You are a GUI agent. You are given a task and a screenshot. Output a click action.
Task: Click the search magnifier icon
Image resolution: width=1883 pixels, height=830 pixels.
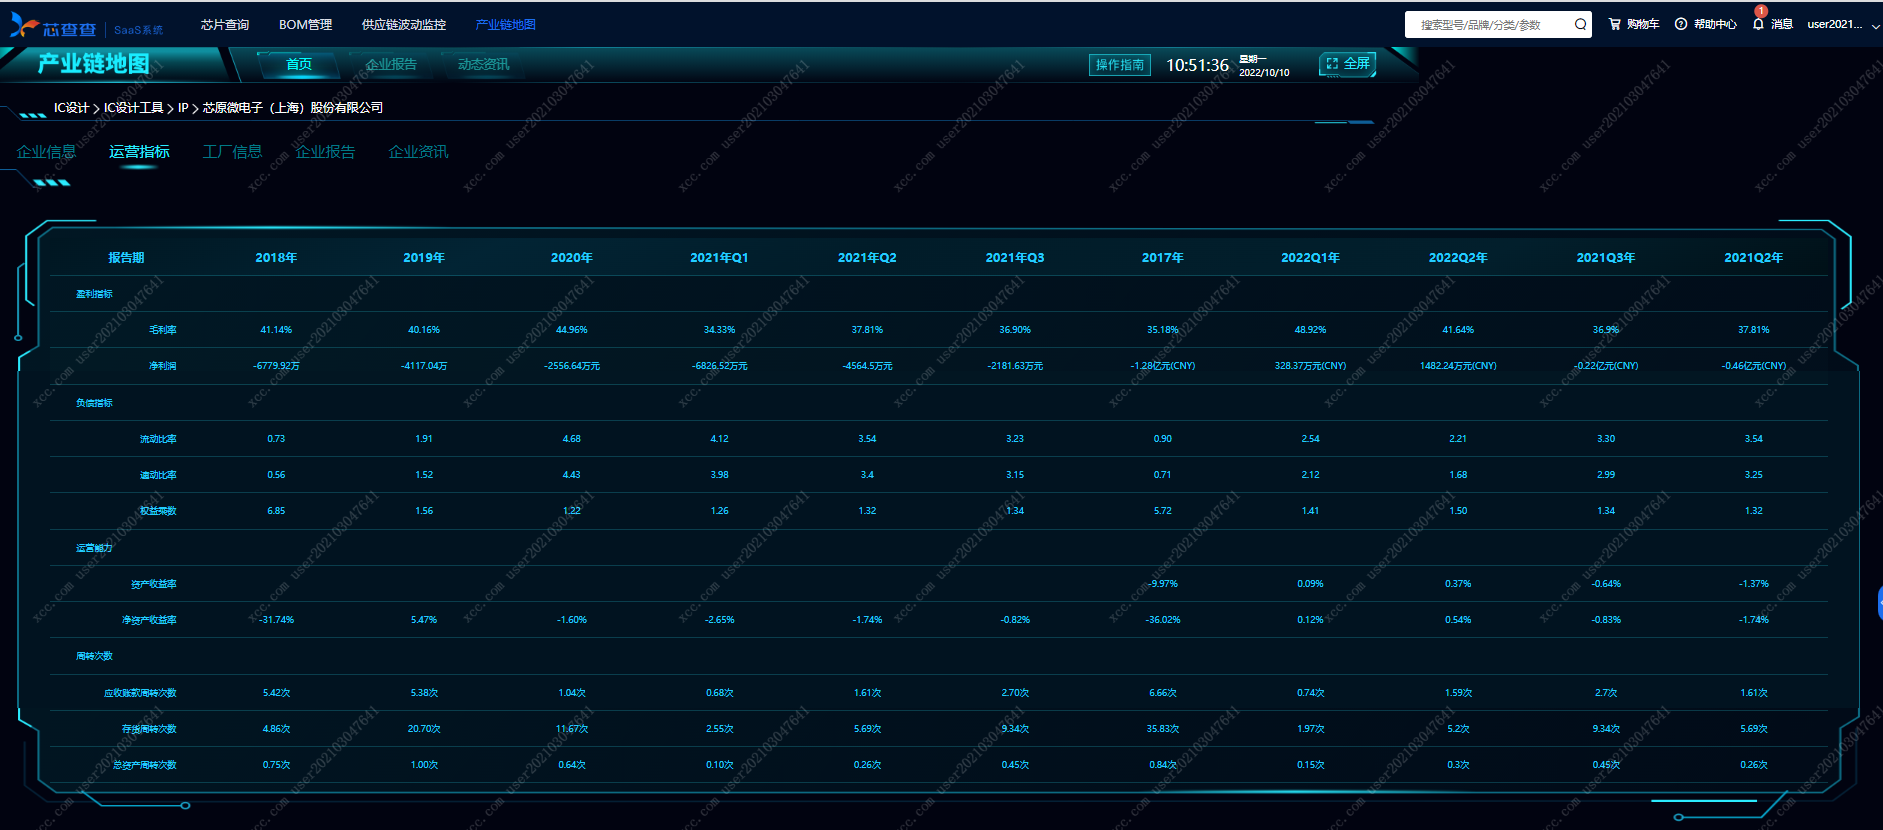(1580, 25)
